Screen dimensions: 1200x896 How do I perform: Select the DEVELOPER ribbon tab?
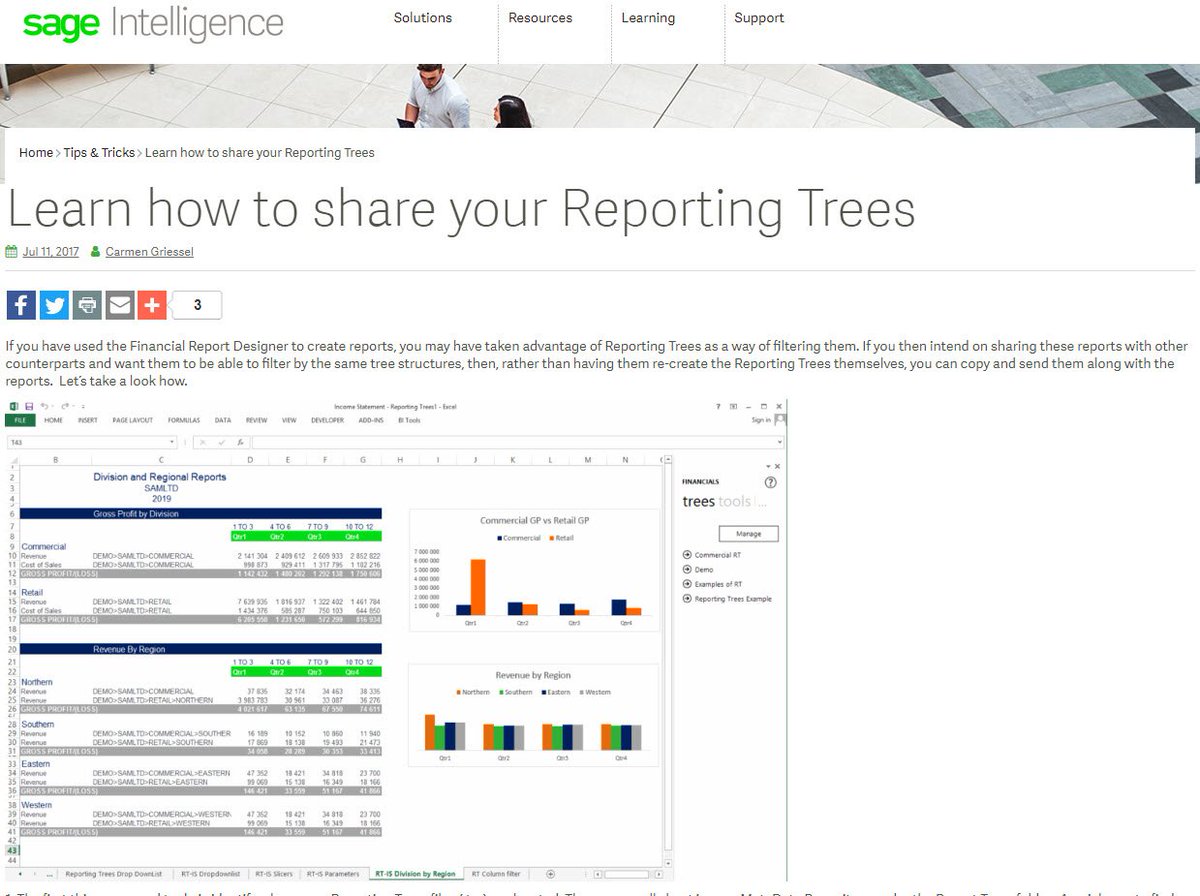(x=327, y=420)
